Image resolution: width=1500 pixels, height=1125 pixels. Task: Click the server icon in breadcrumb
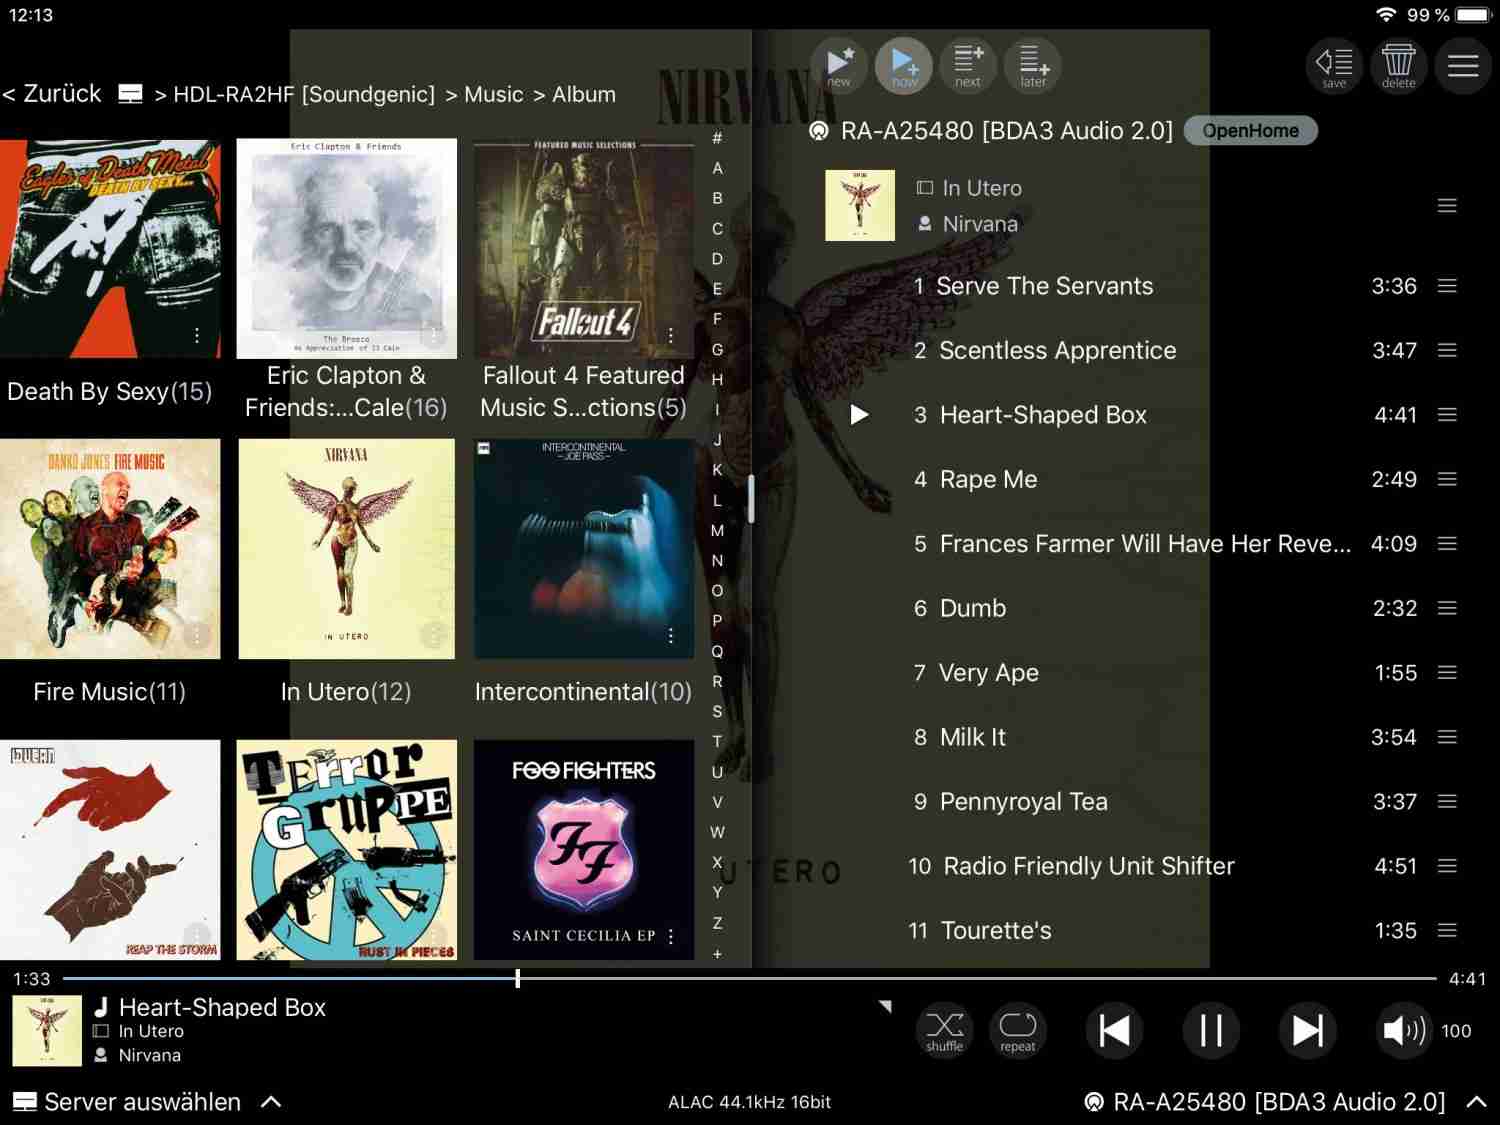click(x=130, y=94)
